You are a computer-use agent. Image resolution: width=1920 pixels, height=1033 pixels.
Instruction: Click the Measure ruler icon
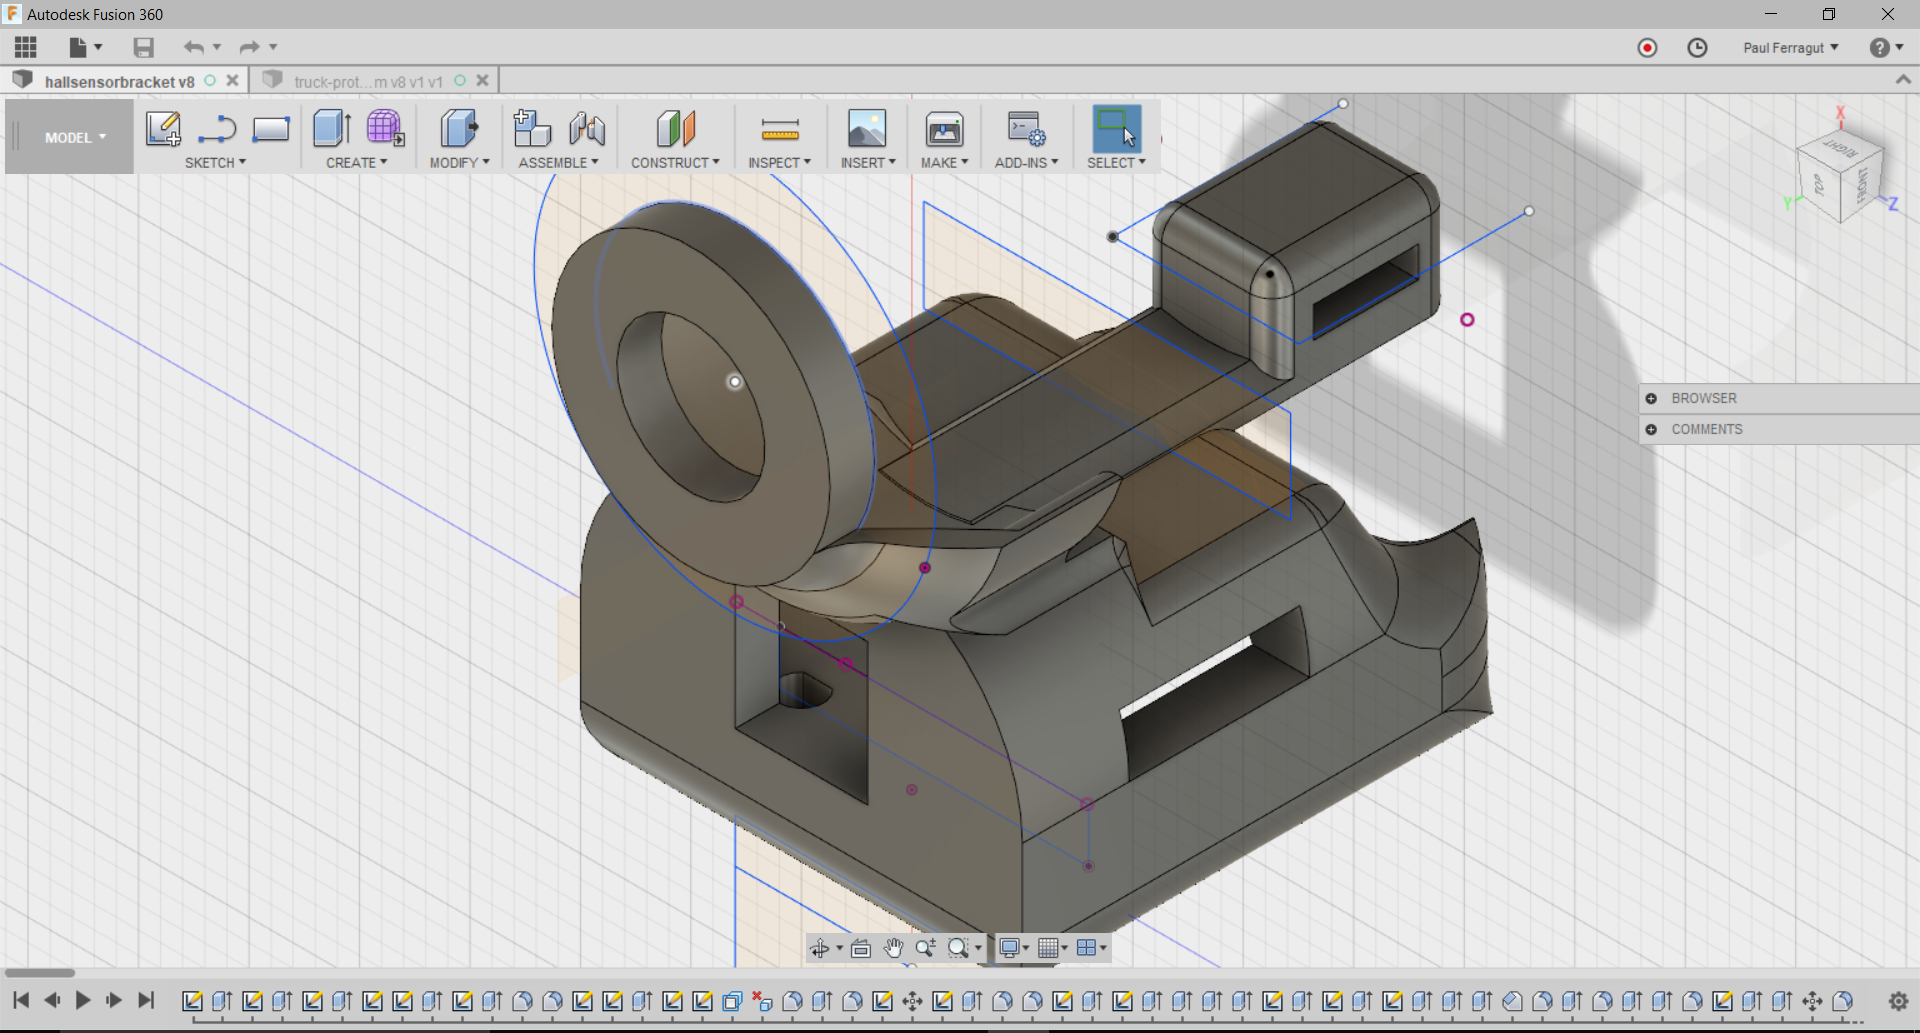(780, 129)
